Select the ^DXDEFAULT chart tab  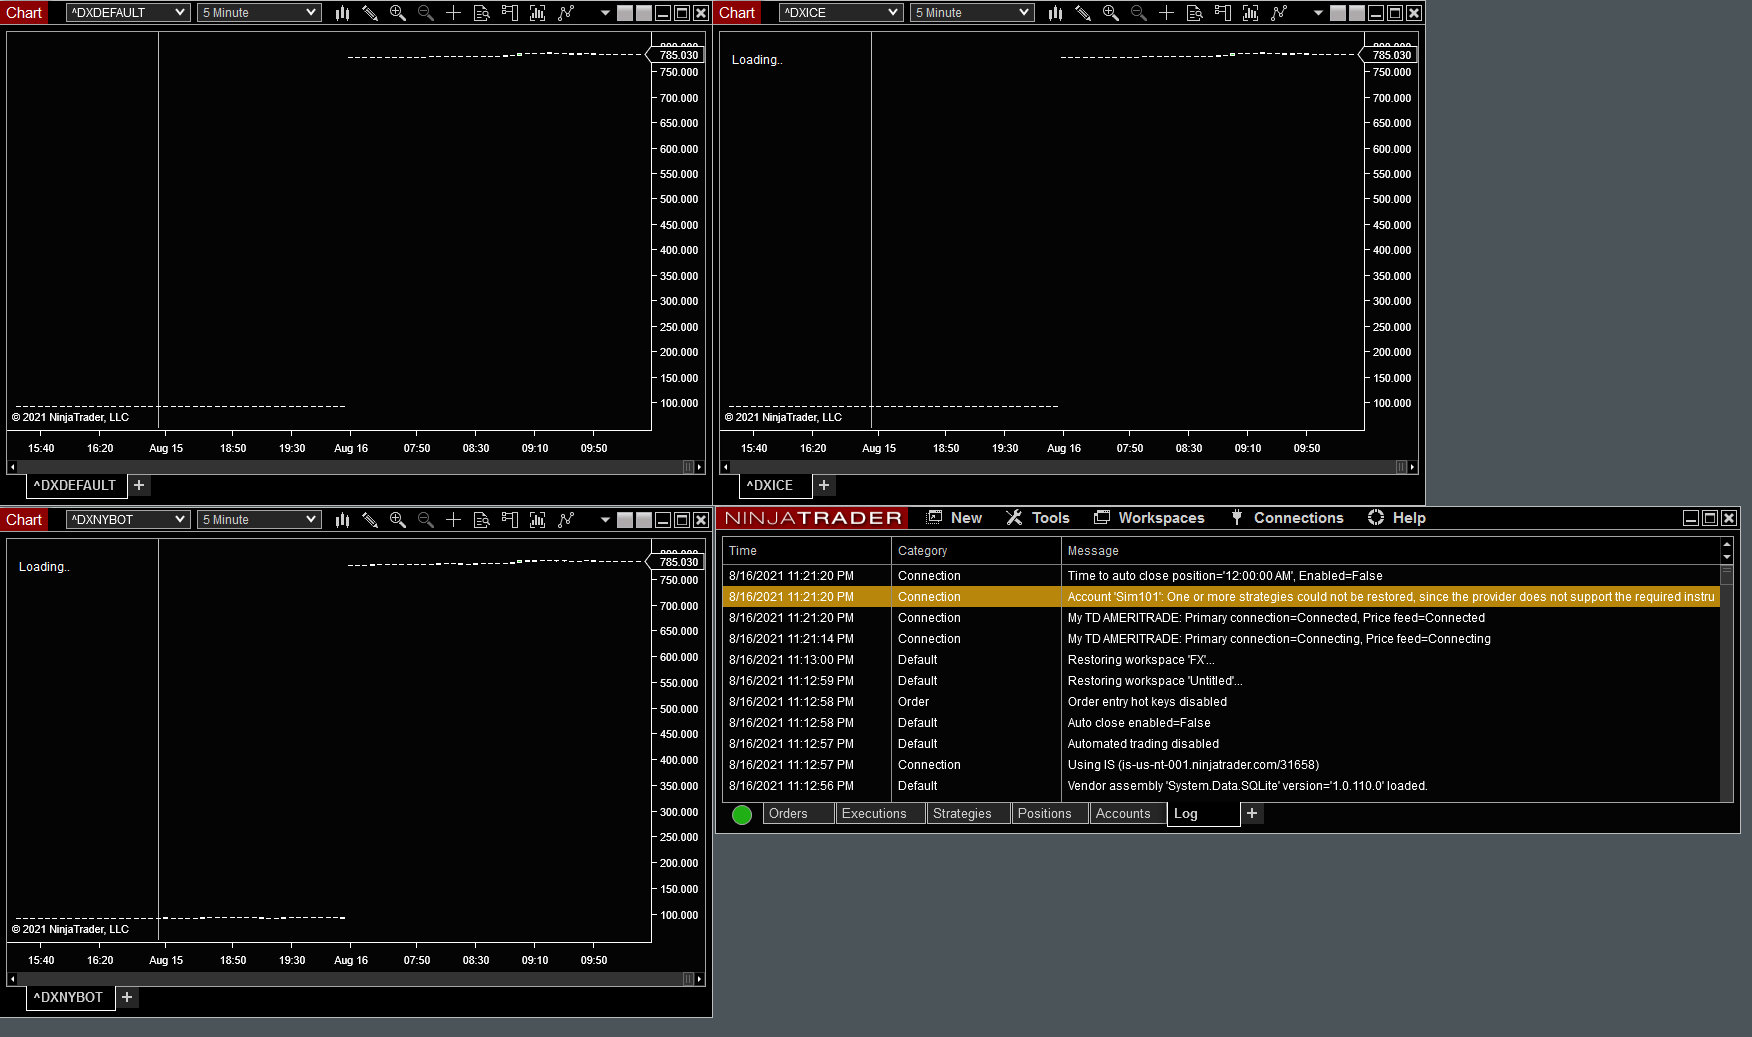click(77, 486)
